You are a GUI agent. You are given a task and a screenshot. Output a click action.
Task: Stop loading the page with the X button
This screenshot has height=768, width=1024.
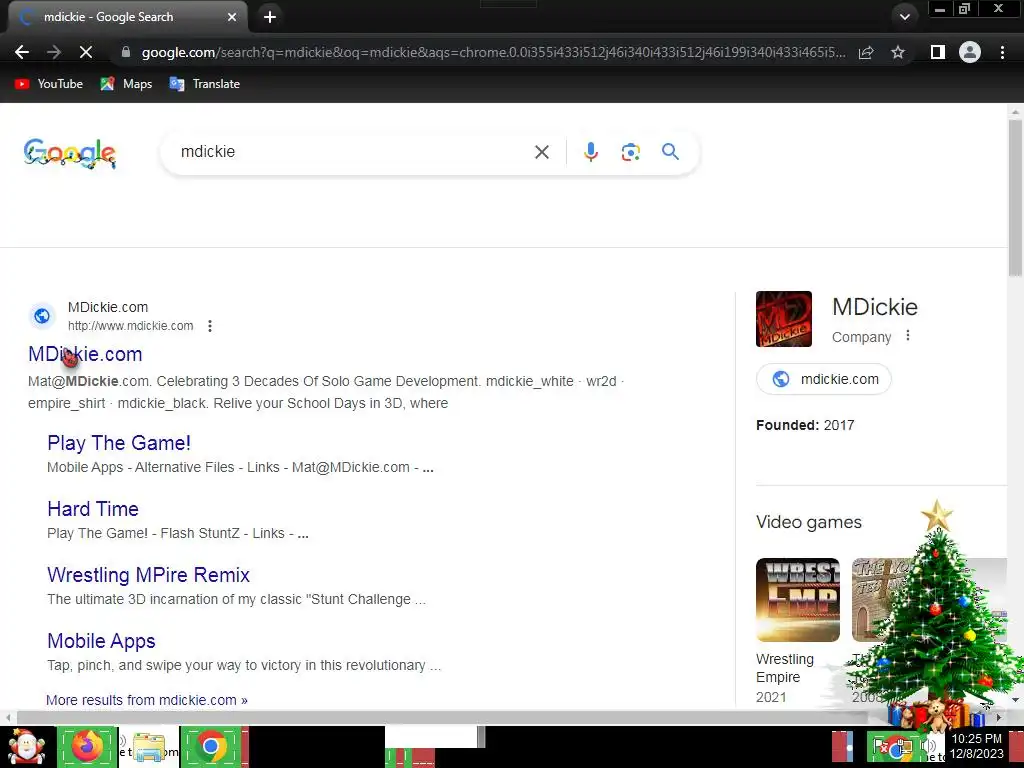coord(86,52)
